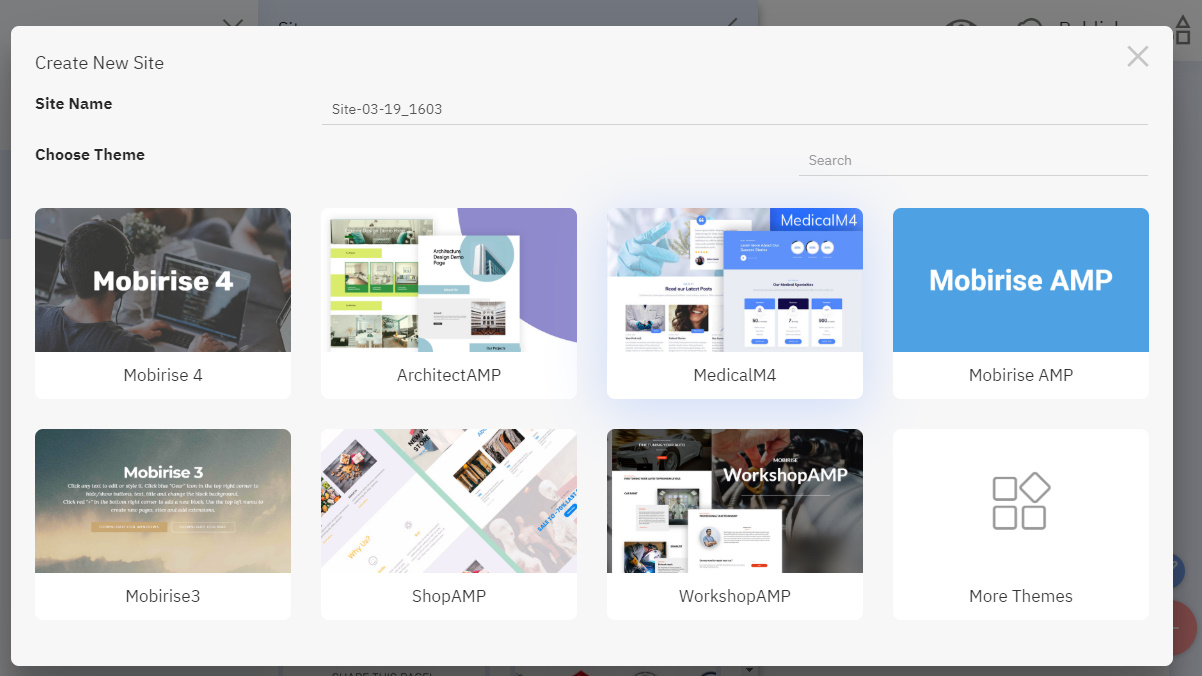
Task: Click the theme Search field
Action: [973, 160]
